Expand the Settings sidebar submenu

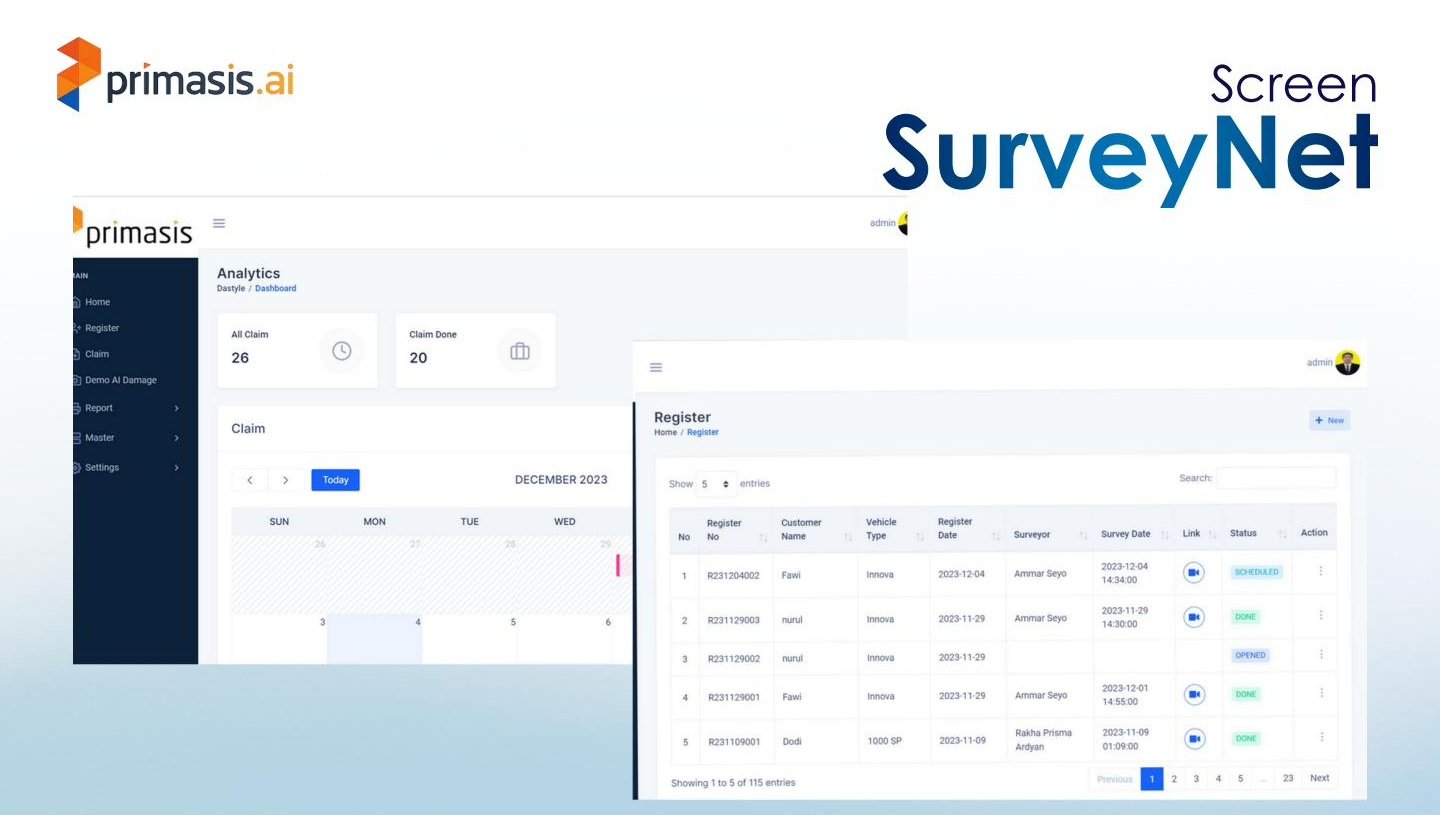[176, 468]
